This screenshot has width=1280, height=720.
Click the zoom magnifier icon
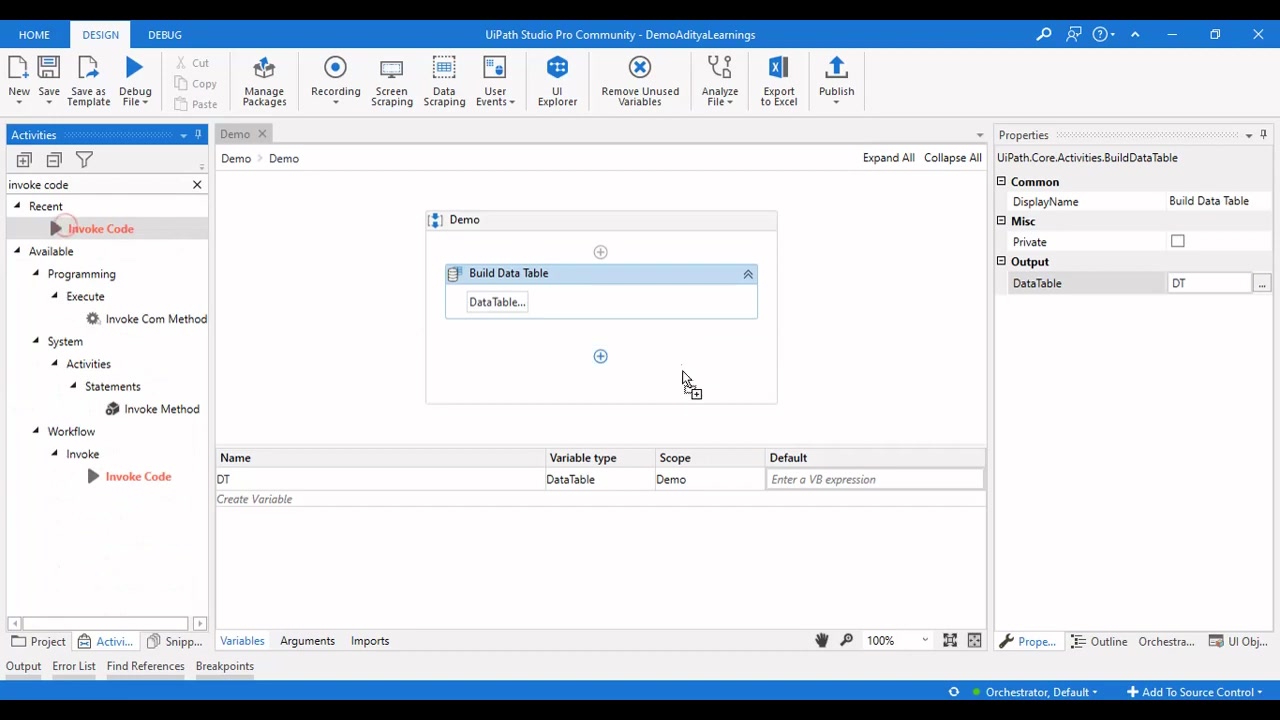(847, 640)
